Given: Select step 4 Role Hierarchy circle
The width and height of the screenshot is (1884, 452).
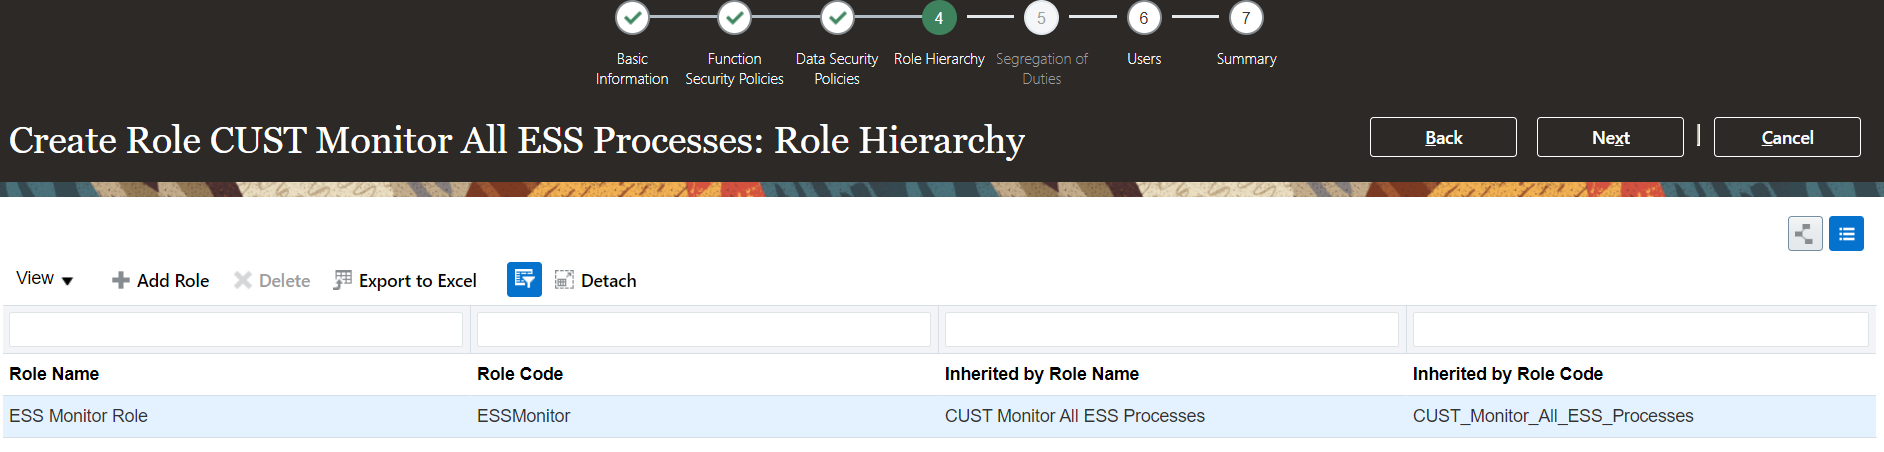Looking at the screenshot, I should (939, 18).
